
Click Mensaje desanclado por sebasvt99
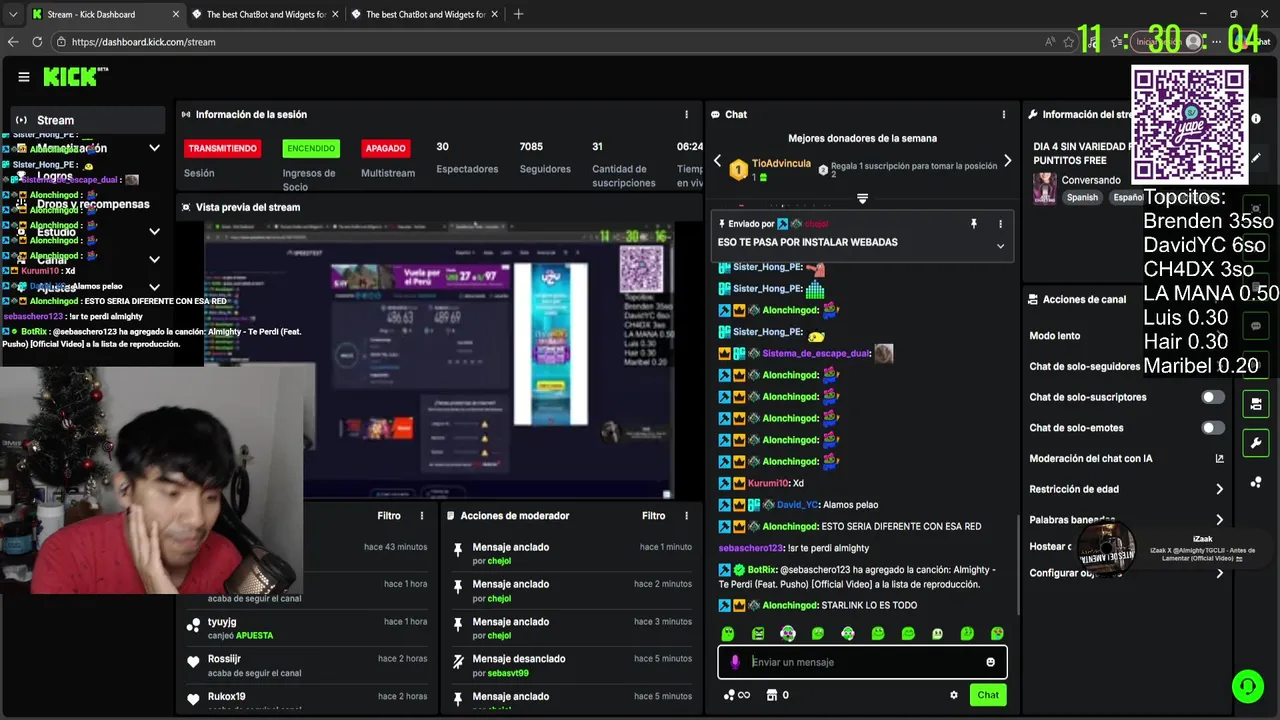tap(572, 666)
